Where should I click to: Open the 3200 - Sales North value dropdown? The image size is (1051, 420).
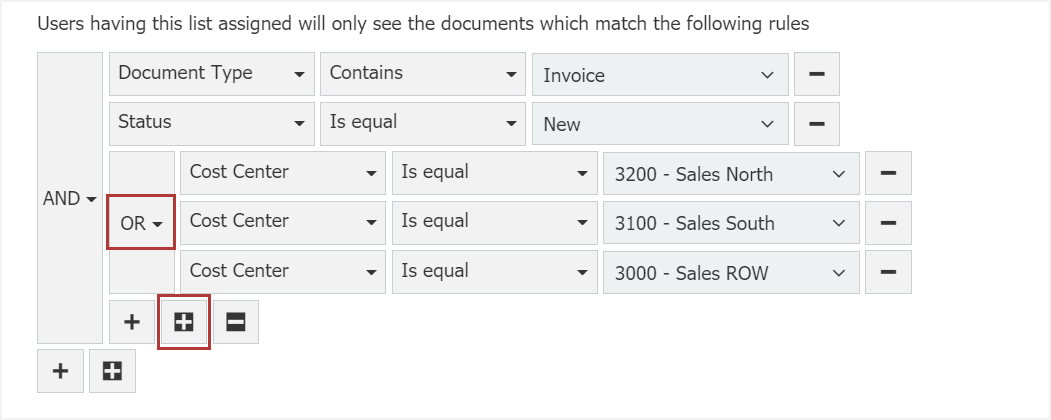tap(731, 174)
